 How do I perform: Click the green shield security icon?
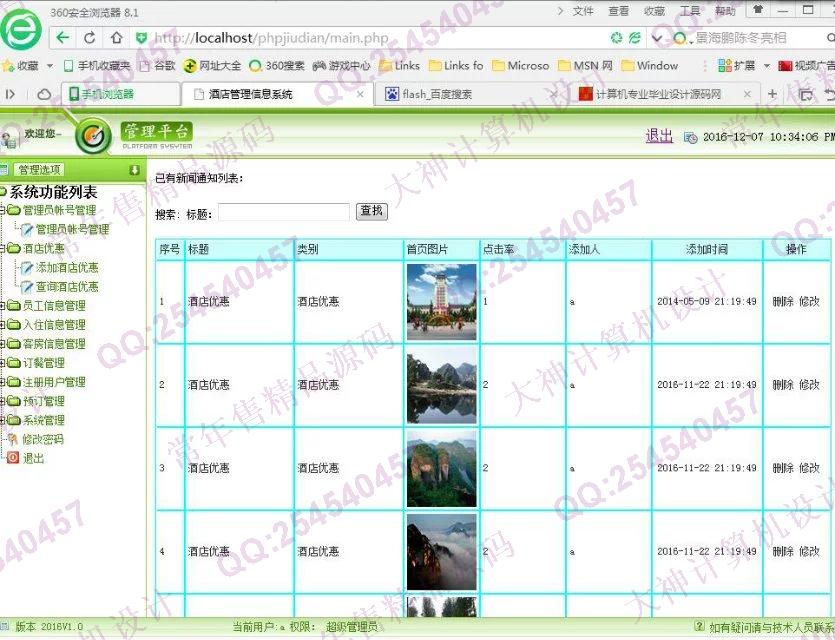(x=141, y=38)
